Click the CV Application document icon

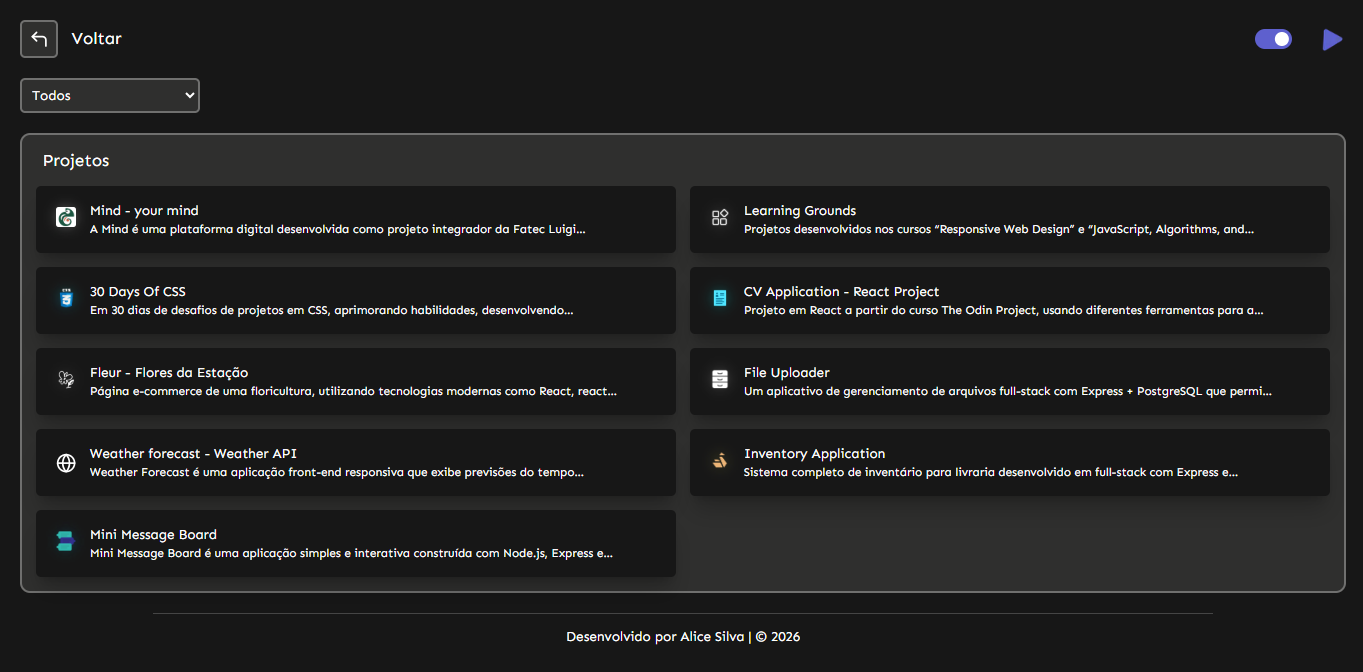pos(720,298)
